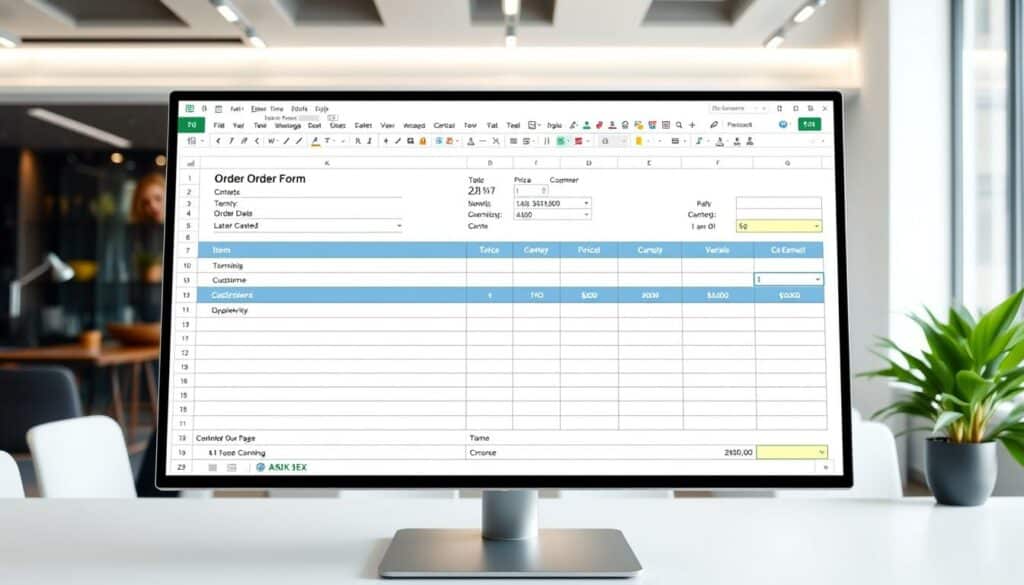Click the underlined person icon in the menu row
The image size is (1024, 585).
(612, 125)
